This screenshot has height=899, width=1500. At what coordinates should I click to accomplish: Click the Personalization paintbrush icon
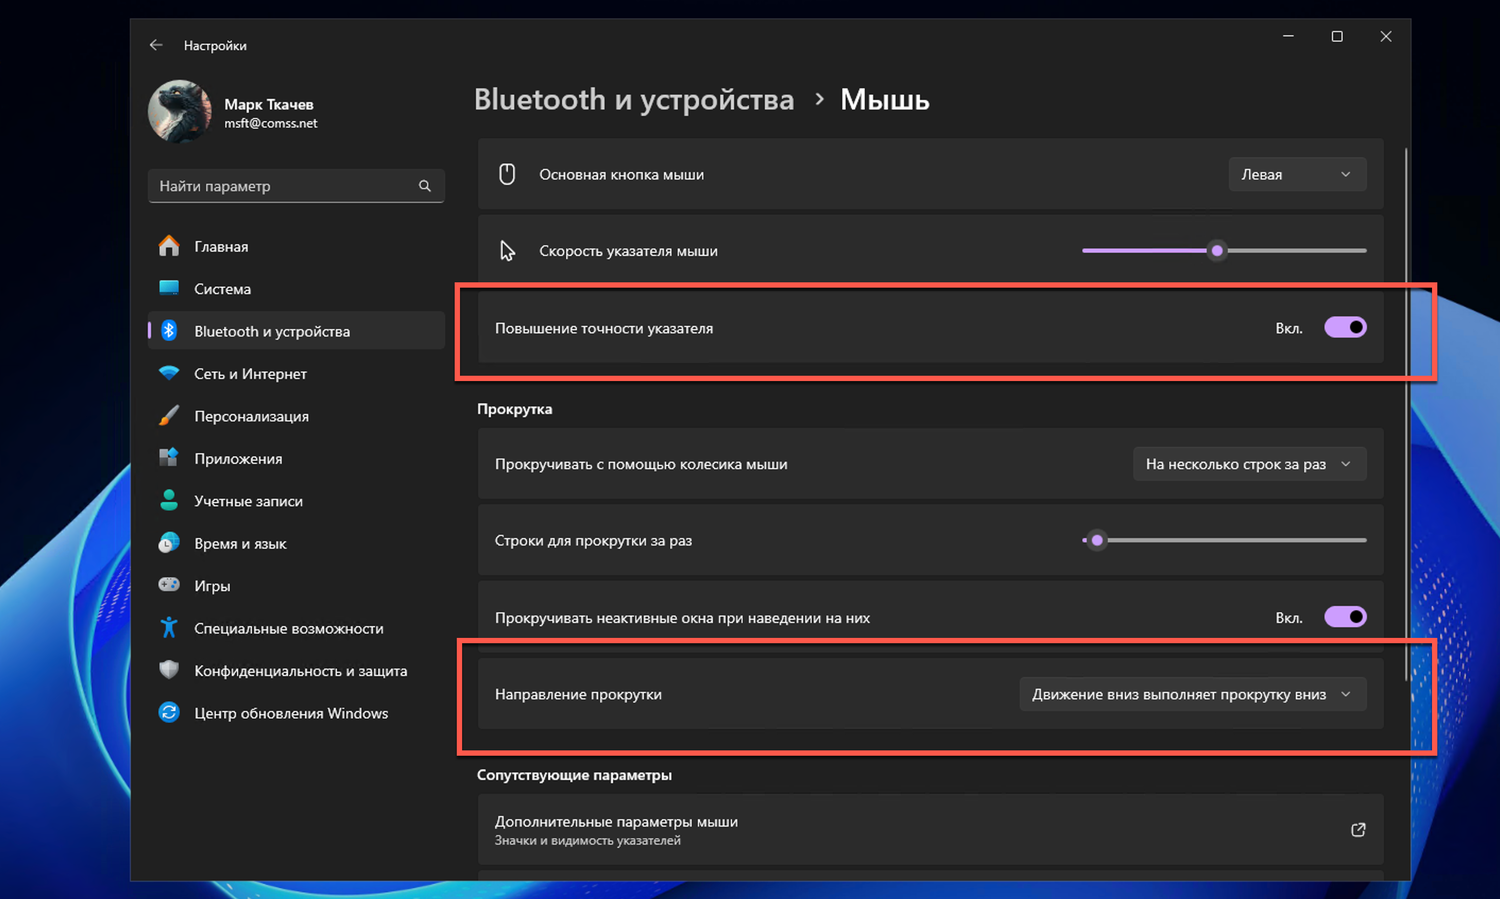[x=169, y=416]
